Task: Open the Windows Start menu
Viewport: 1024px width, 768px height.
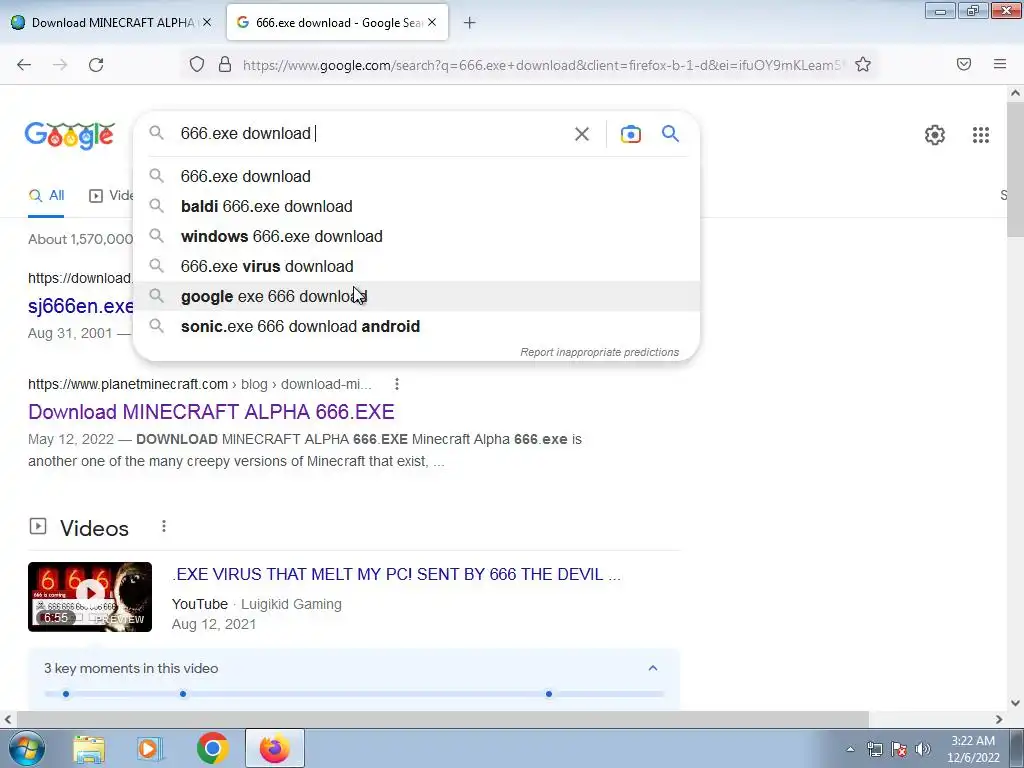Action: 25,748
